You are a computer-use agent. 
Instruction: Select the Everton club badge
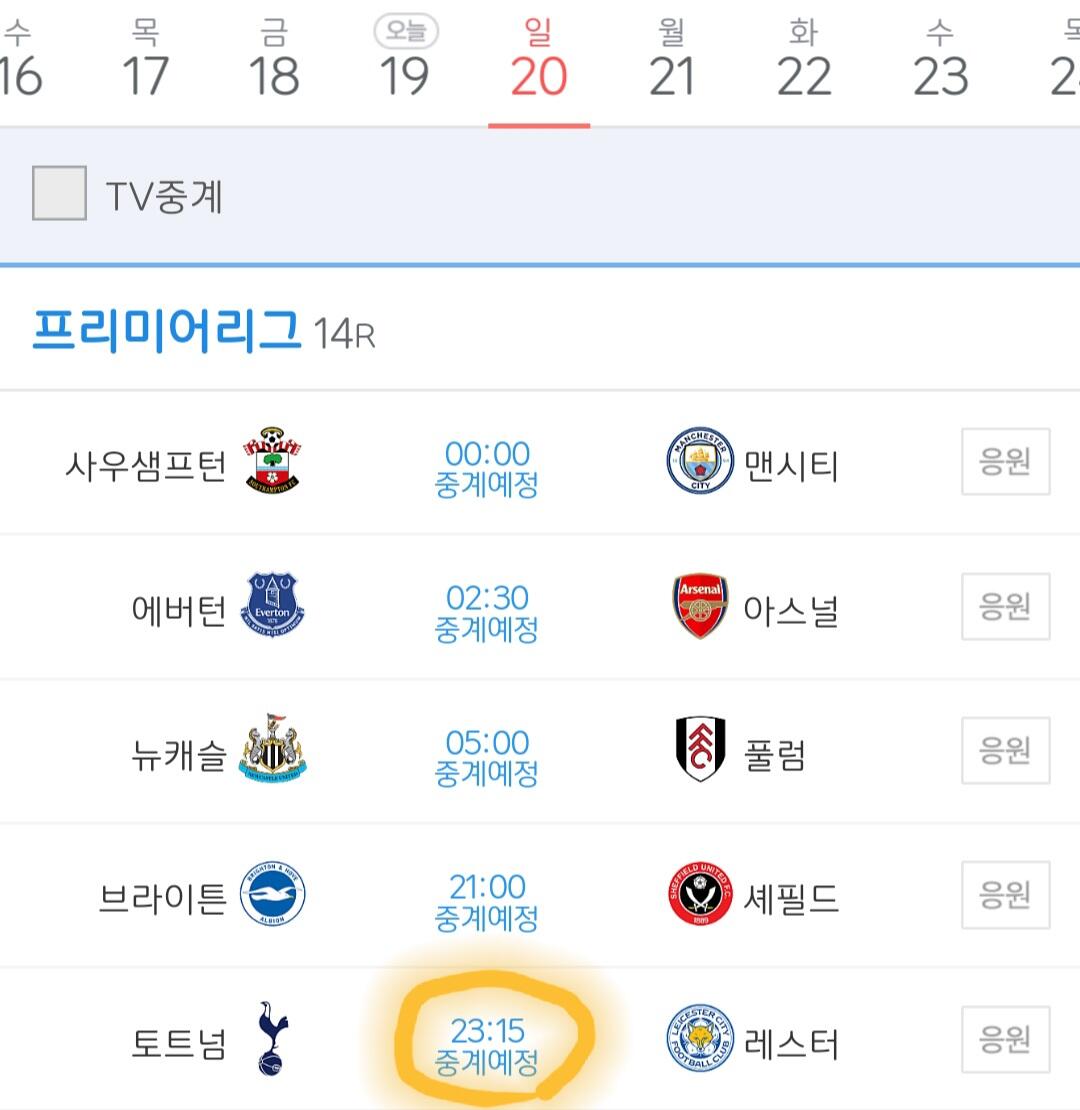[x=272, y=605]
